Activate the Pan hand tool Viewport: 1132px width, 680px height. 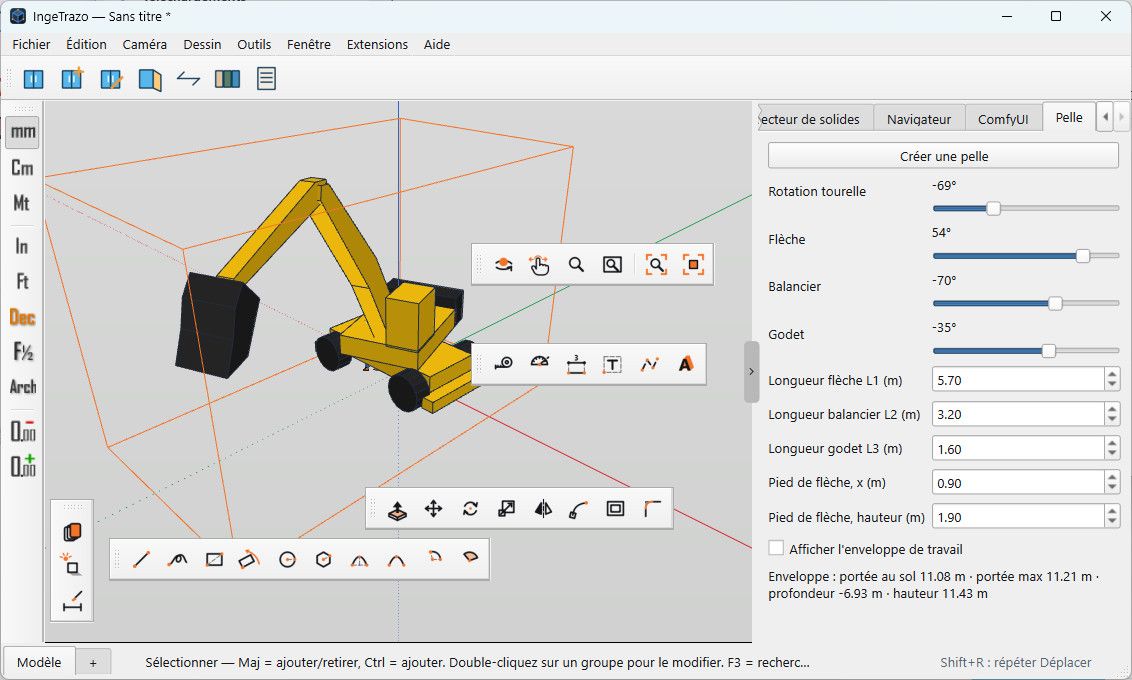539,265
